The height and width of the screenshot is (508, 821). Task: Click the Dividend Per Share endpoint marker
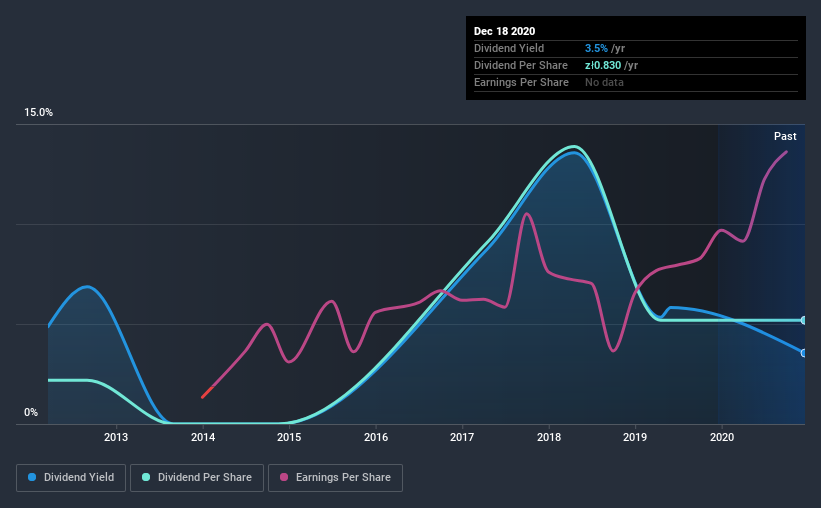pos(803,320)
